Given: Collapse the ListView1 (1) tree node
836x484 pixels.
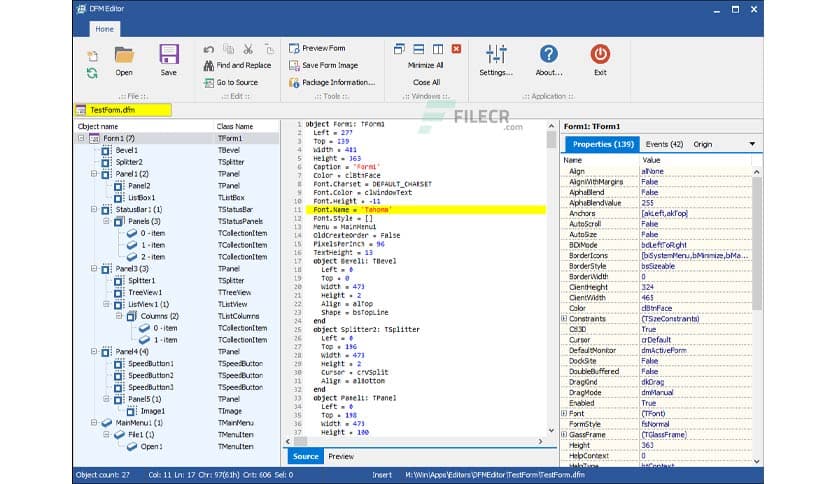Looking at the screenshot, I should (106, 304).
